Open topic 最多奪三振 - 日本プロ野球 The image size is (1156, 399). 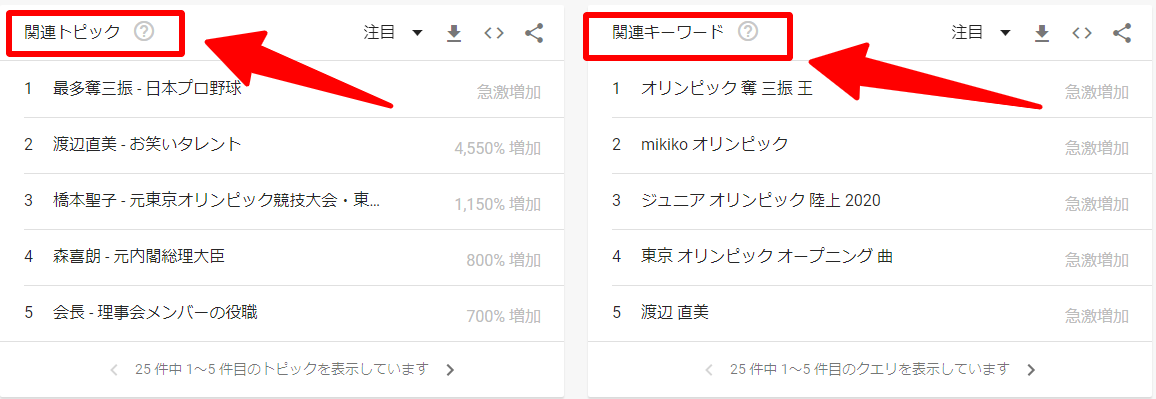[x=147, y=89]
